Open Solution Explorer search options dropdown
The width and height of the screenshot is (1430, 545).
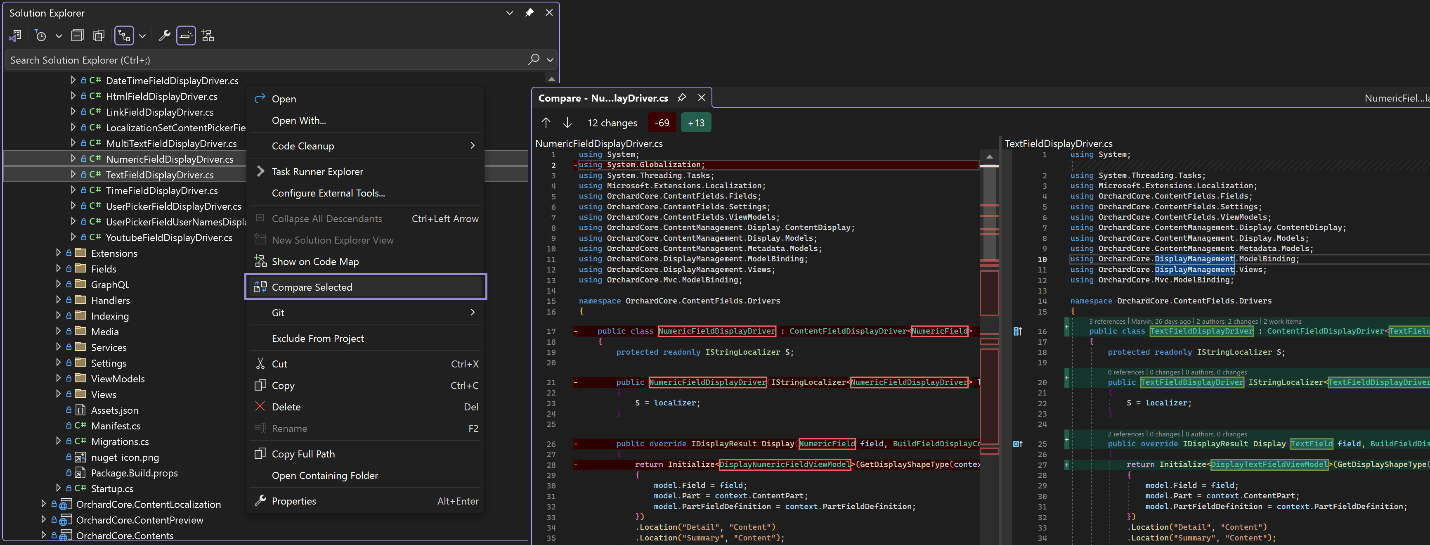pyautogui.click(x=550, y=60)
